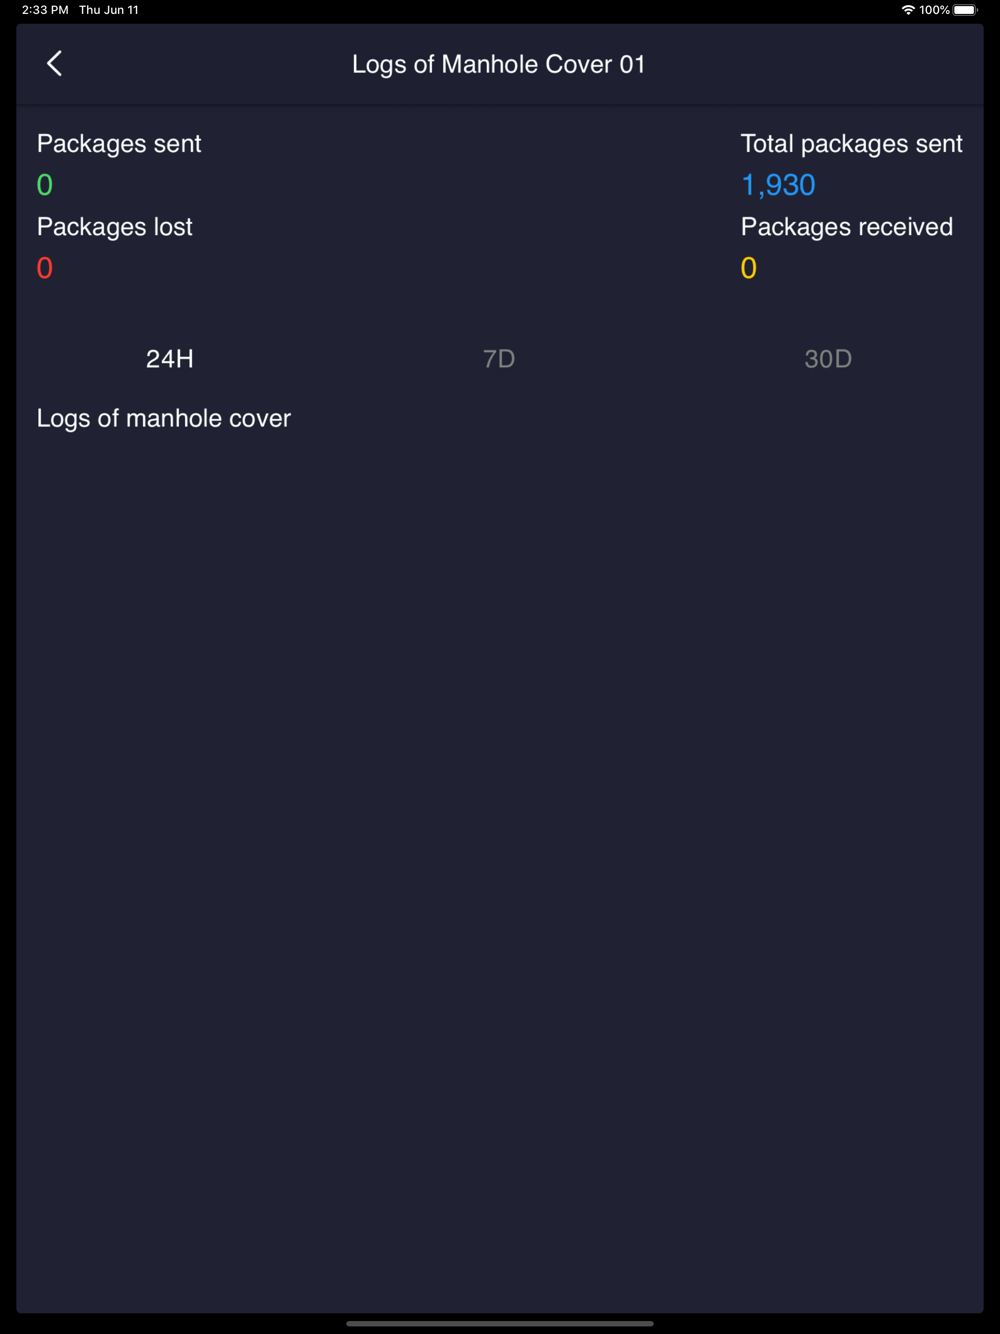Go back using the chevron arrow
Screen dimensions: 1000x1334
point(54,64)
